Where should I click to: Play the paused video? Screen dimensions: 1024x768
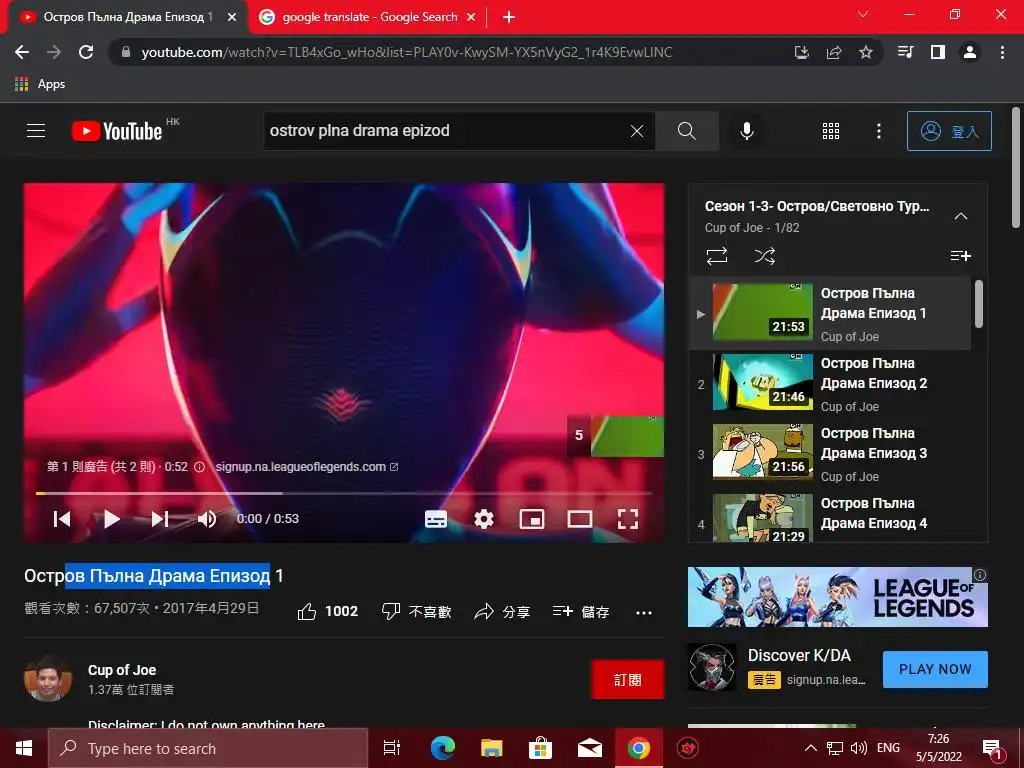tap(112, 519)
